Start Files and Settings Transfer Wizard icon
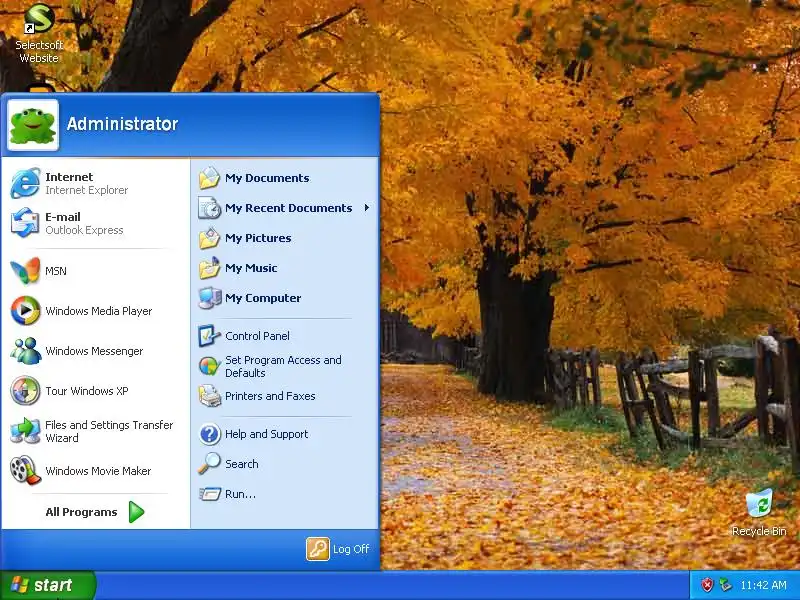This screenshot has width=800, height=600. (26, 431)
